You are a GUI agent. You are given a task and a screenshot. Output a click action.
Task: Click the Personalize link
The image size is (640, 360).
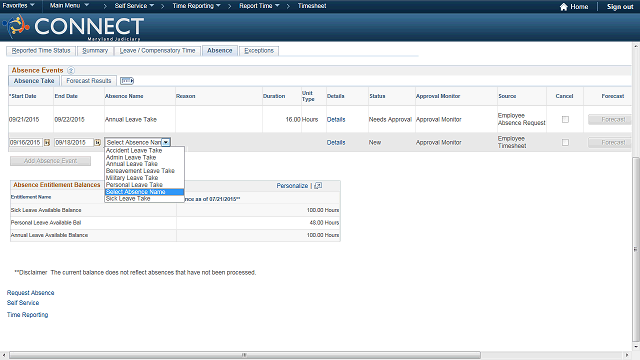pos(292,186)
